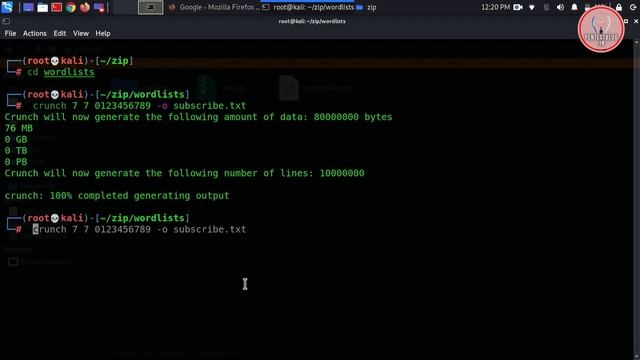Launch Google Chrome from the panel
Viewport: 640px width, 360px height.
coord(71,7)
